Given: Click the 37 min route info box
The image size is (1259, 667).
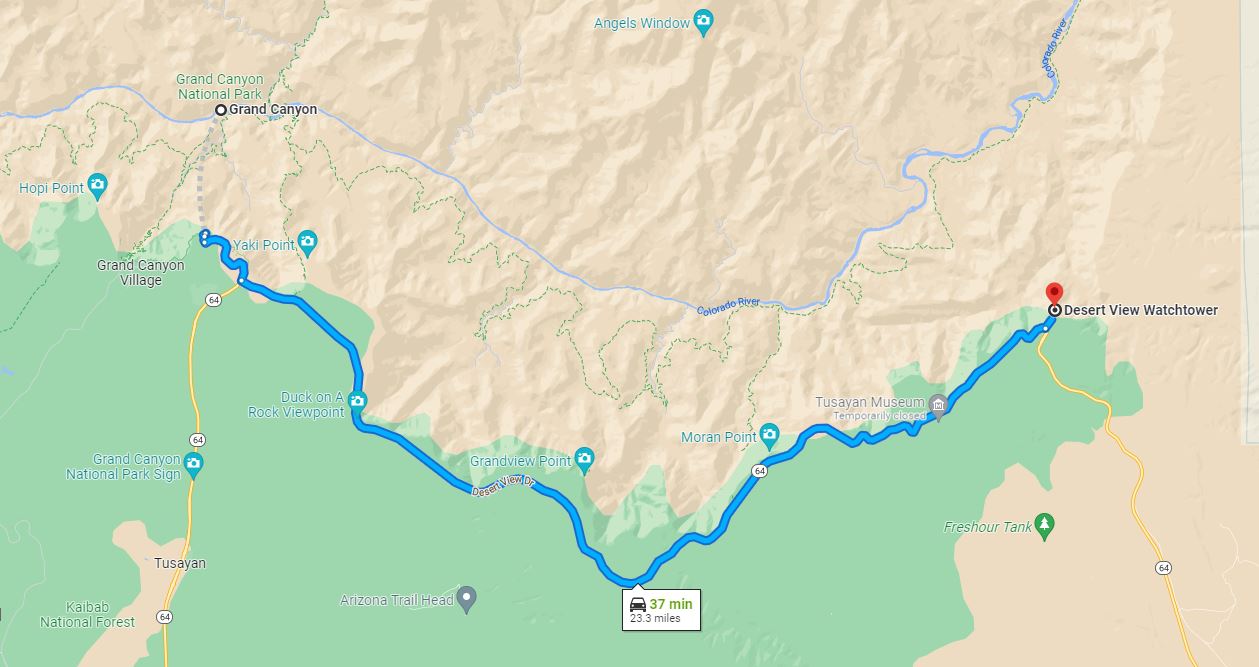Looking at the screenshot, I should tap(661, 610).
